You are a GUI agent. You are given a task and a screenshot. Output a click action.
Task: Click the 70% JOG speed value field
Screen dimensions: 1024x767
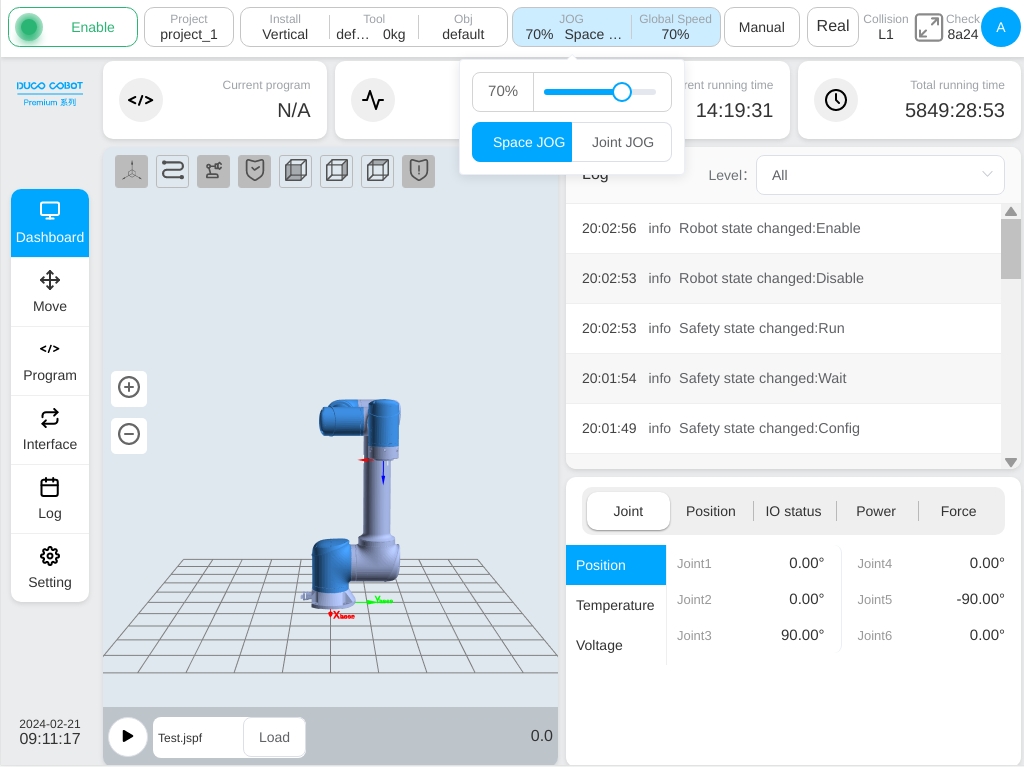(503, 91)
